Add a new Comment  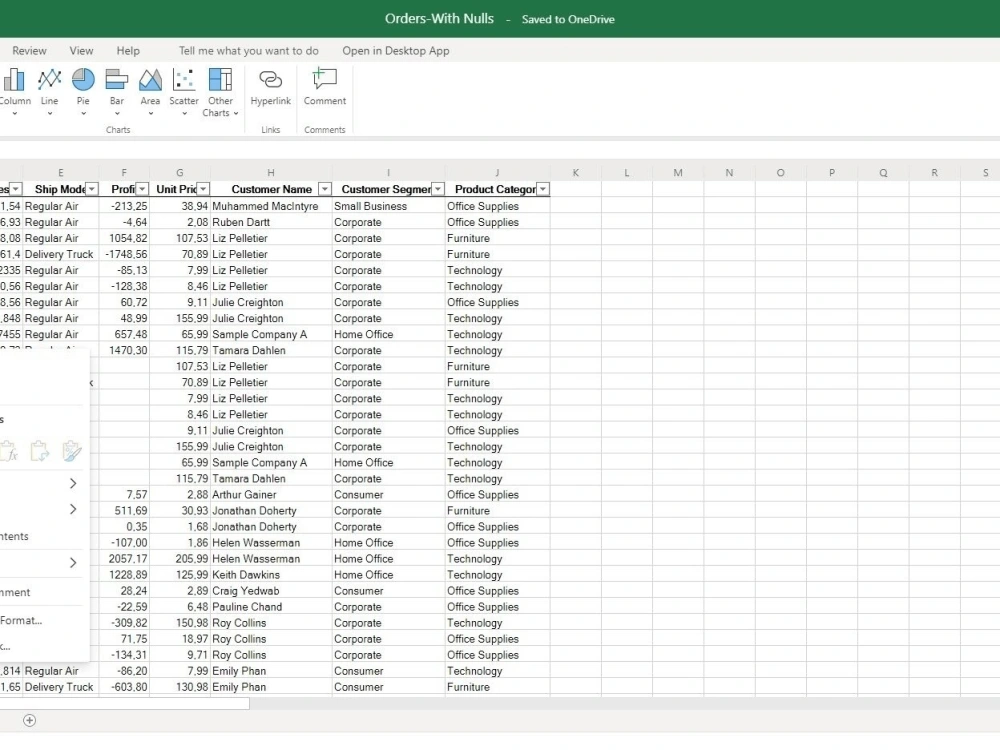325,87
